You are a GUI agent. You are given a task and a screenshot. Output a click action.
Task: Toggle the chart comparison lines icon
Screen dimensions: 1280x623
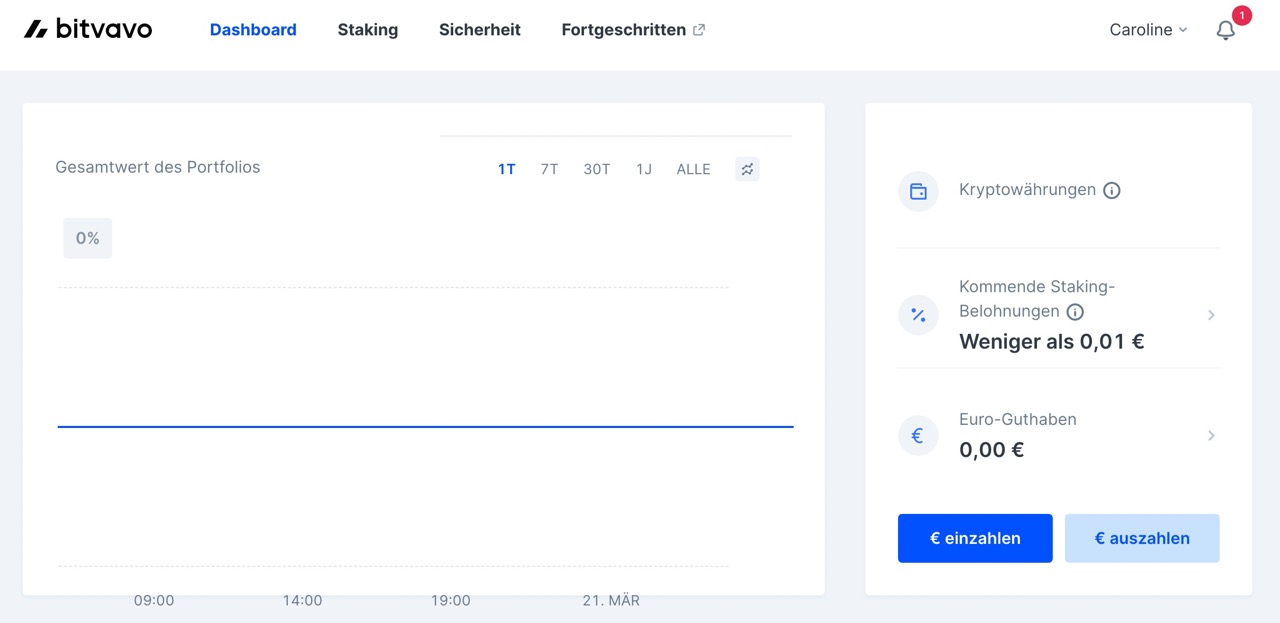tap(746, 169)
